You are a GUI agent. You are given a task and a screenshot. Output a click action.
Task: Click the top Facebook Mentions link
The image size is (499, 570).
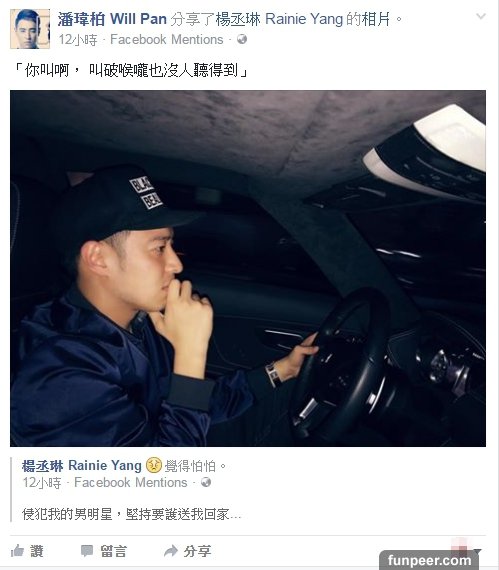pos(166,39)
